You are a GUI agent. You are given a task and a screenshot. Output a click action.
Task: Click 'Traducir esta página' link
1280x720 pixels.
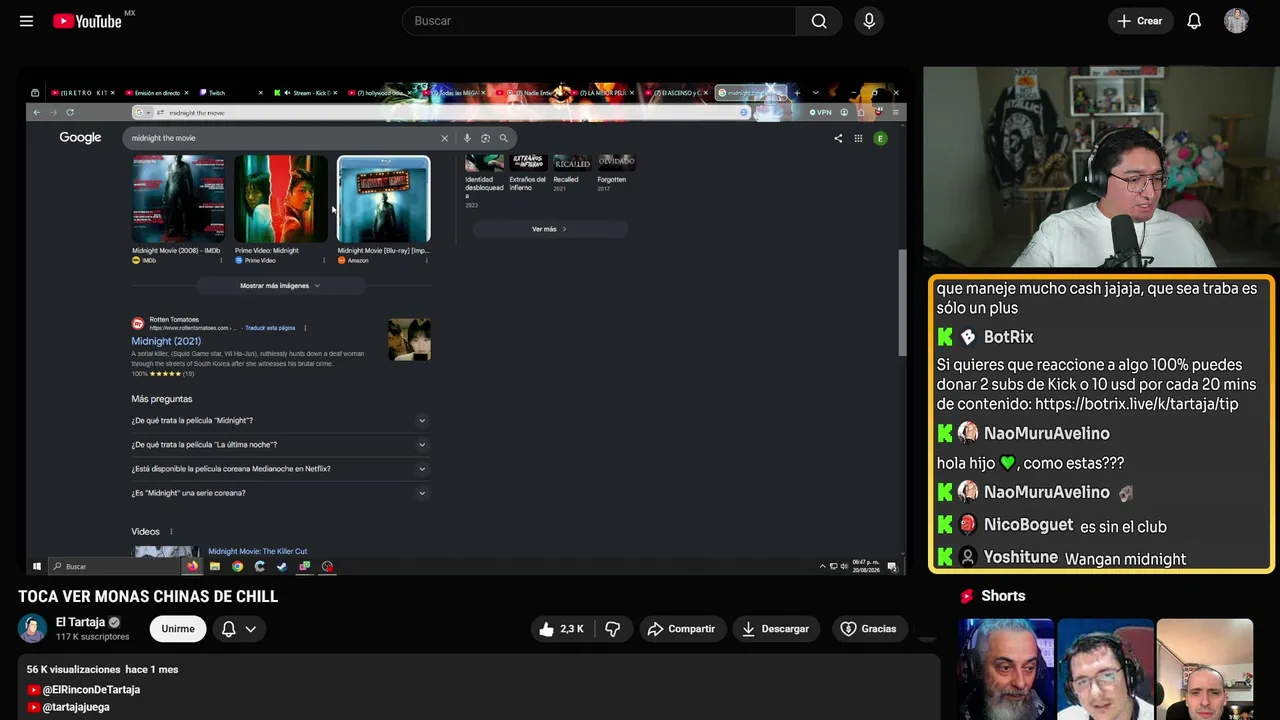tap(270, 328)
